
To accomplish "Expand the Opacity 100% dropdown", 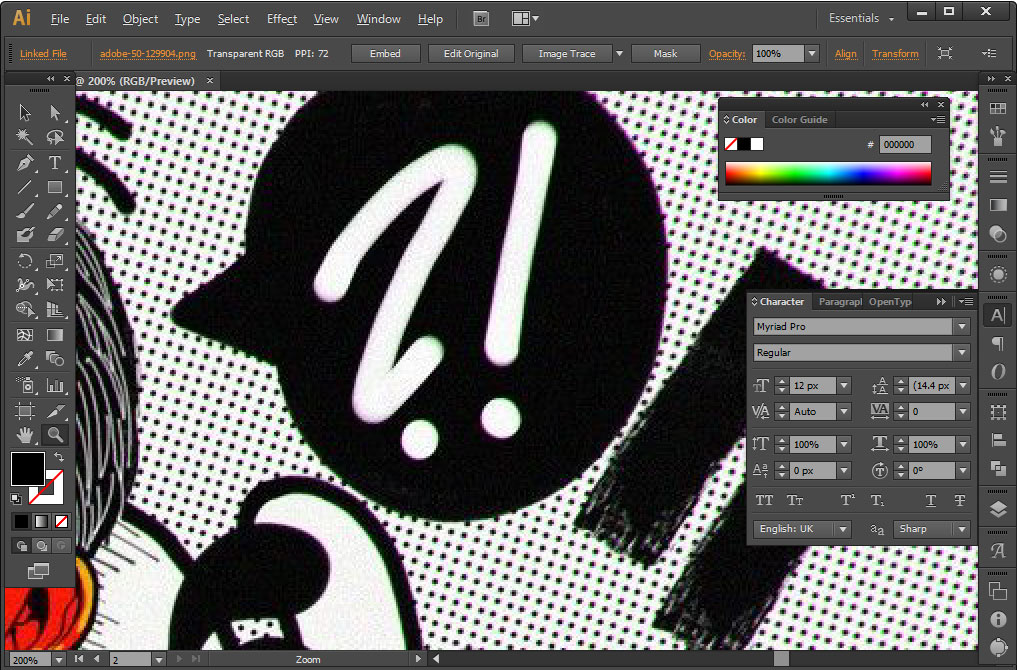I will pyautogui.click(x=811, y=54).
